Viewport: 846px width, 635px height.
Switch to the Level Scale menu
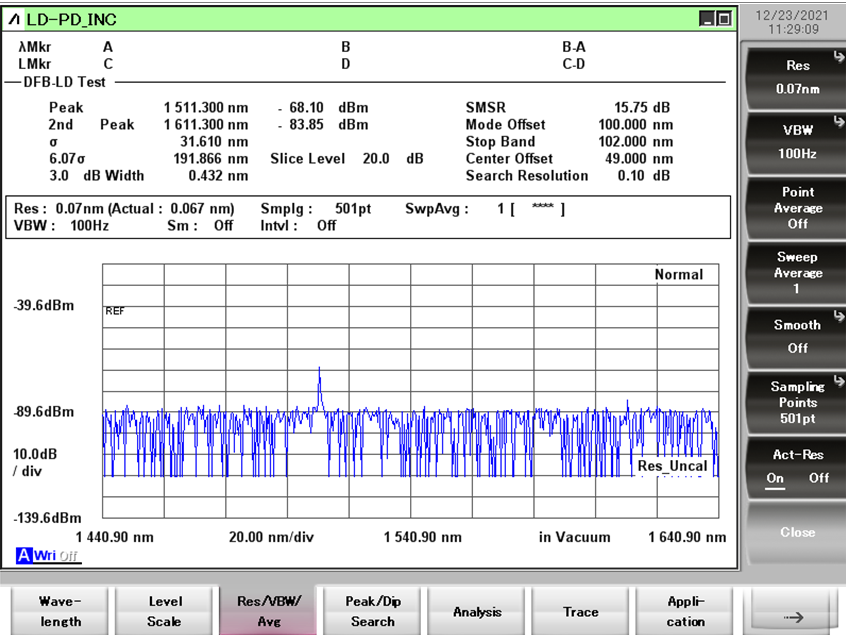(165, 611)
